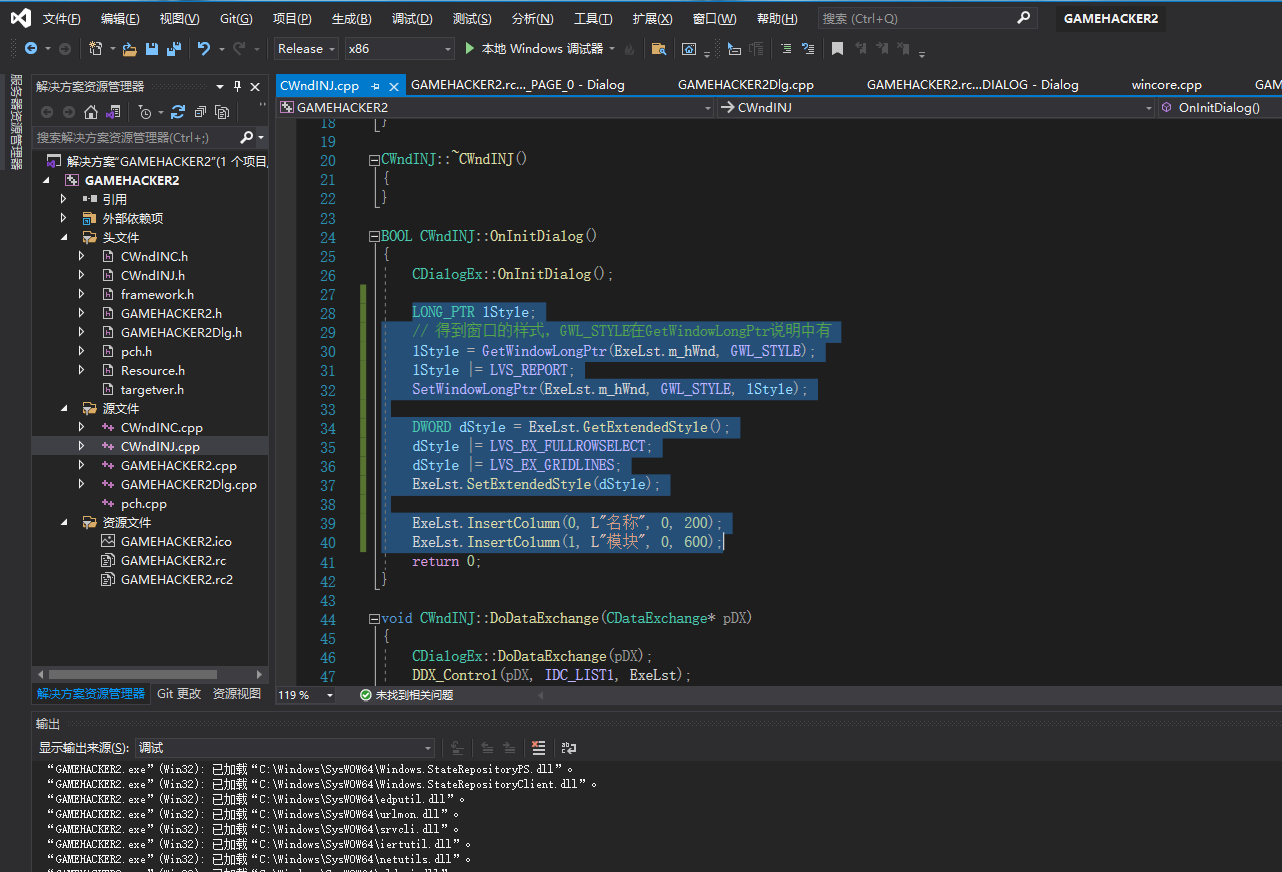This screenshot has width=1282, height=872.
Task: Collapse the GAMEHACKER2 project node
Action: click(46, 181)
